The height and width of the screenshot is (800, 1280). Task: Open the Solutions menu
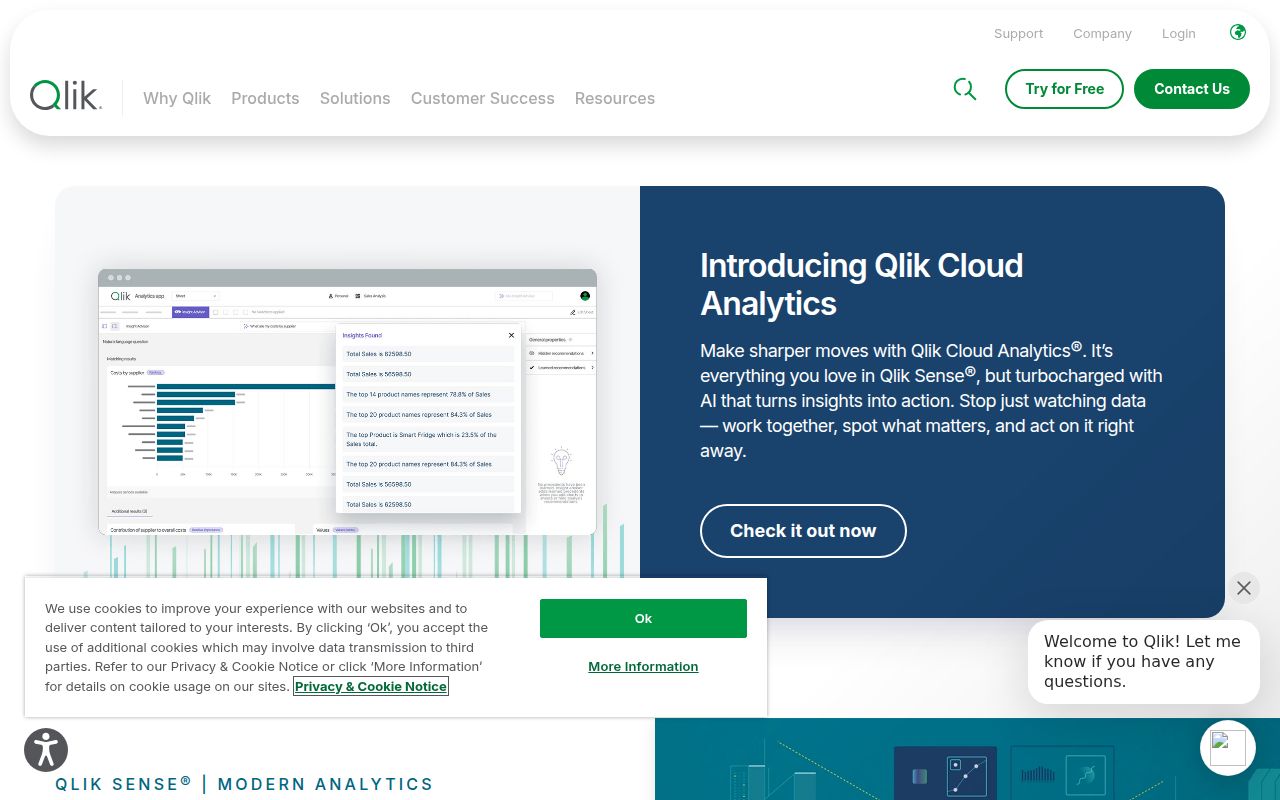[355, 98]
